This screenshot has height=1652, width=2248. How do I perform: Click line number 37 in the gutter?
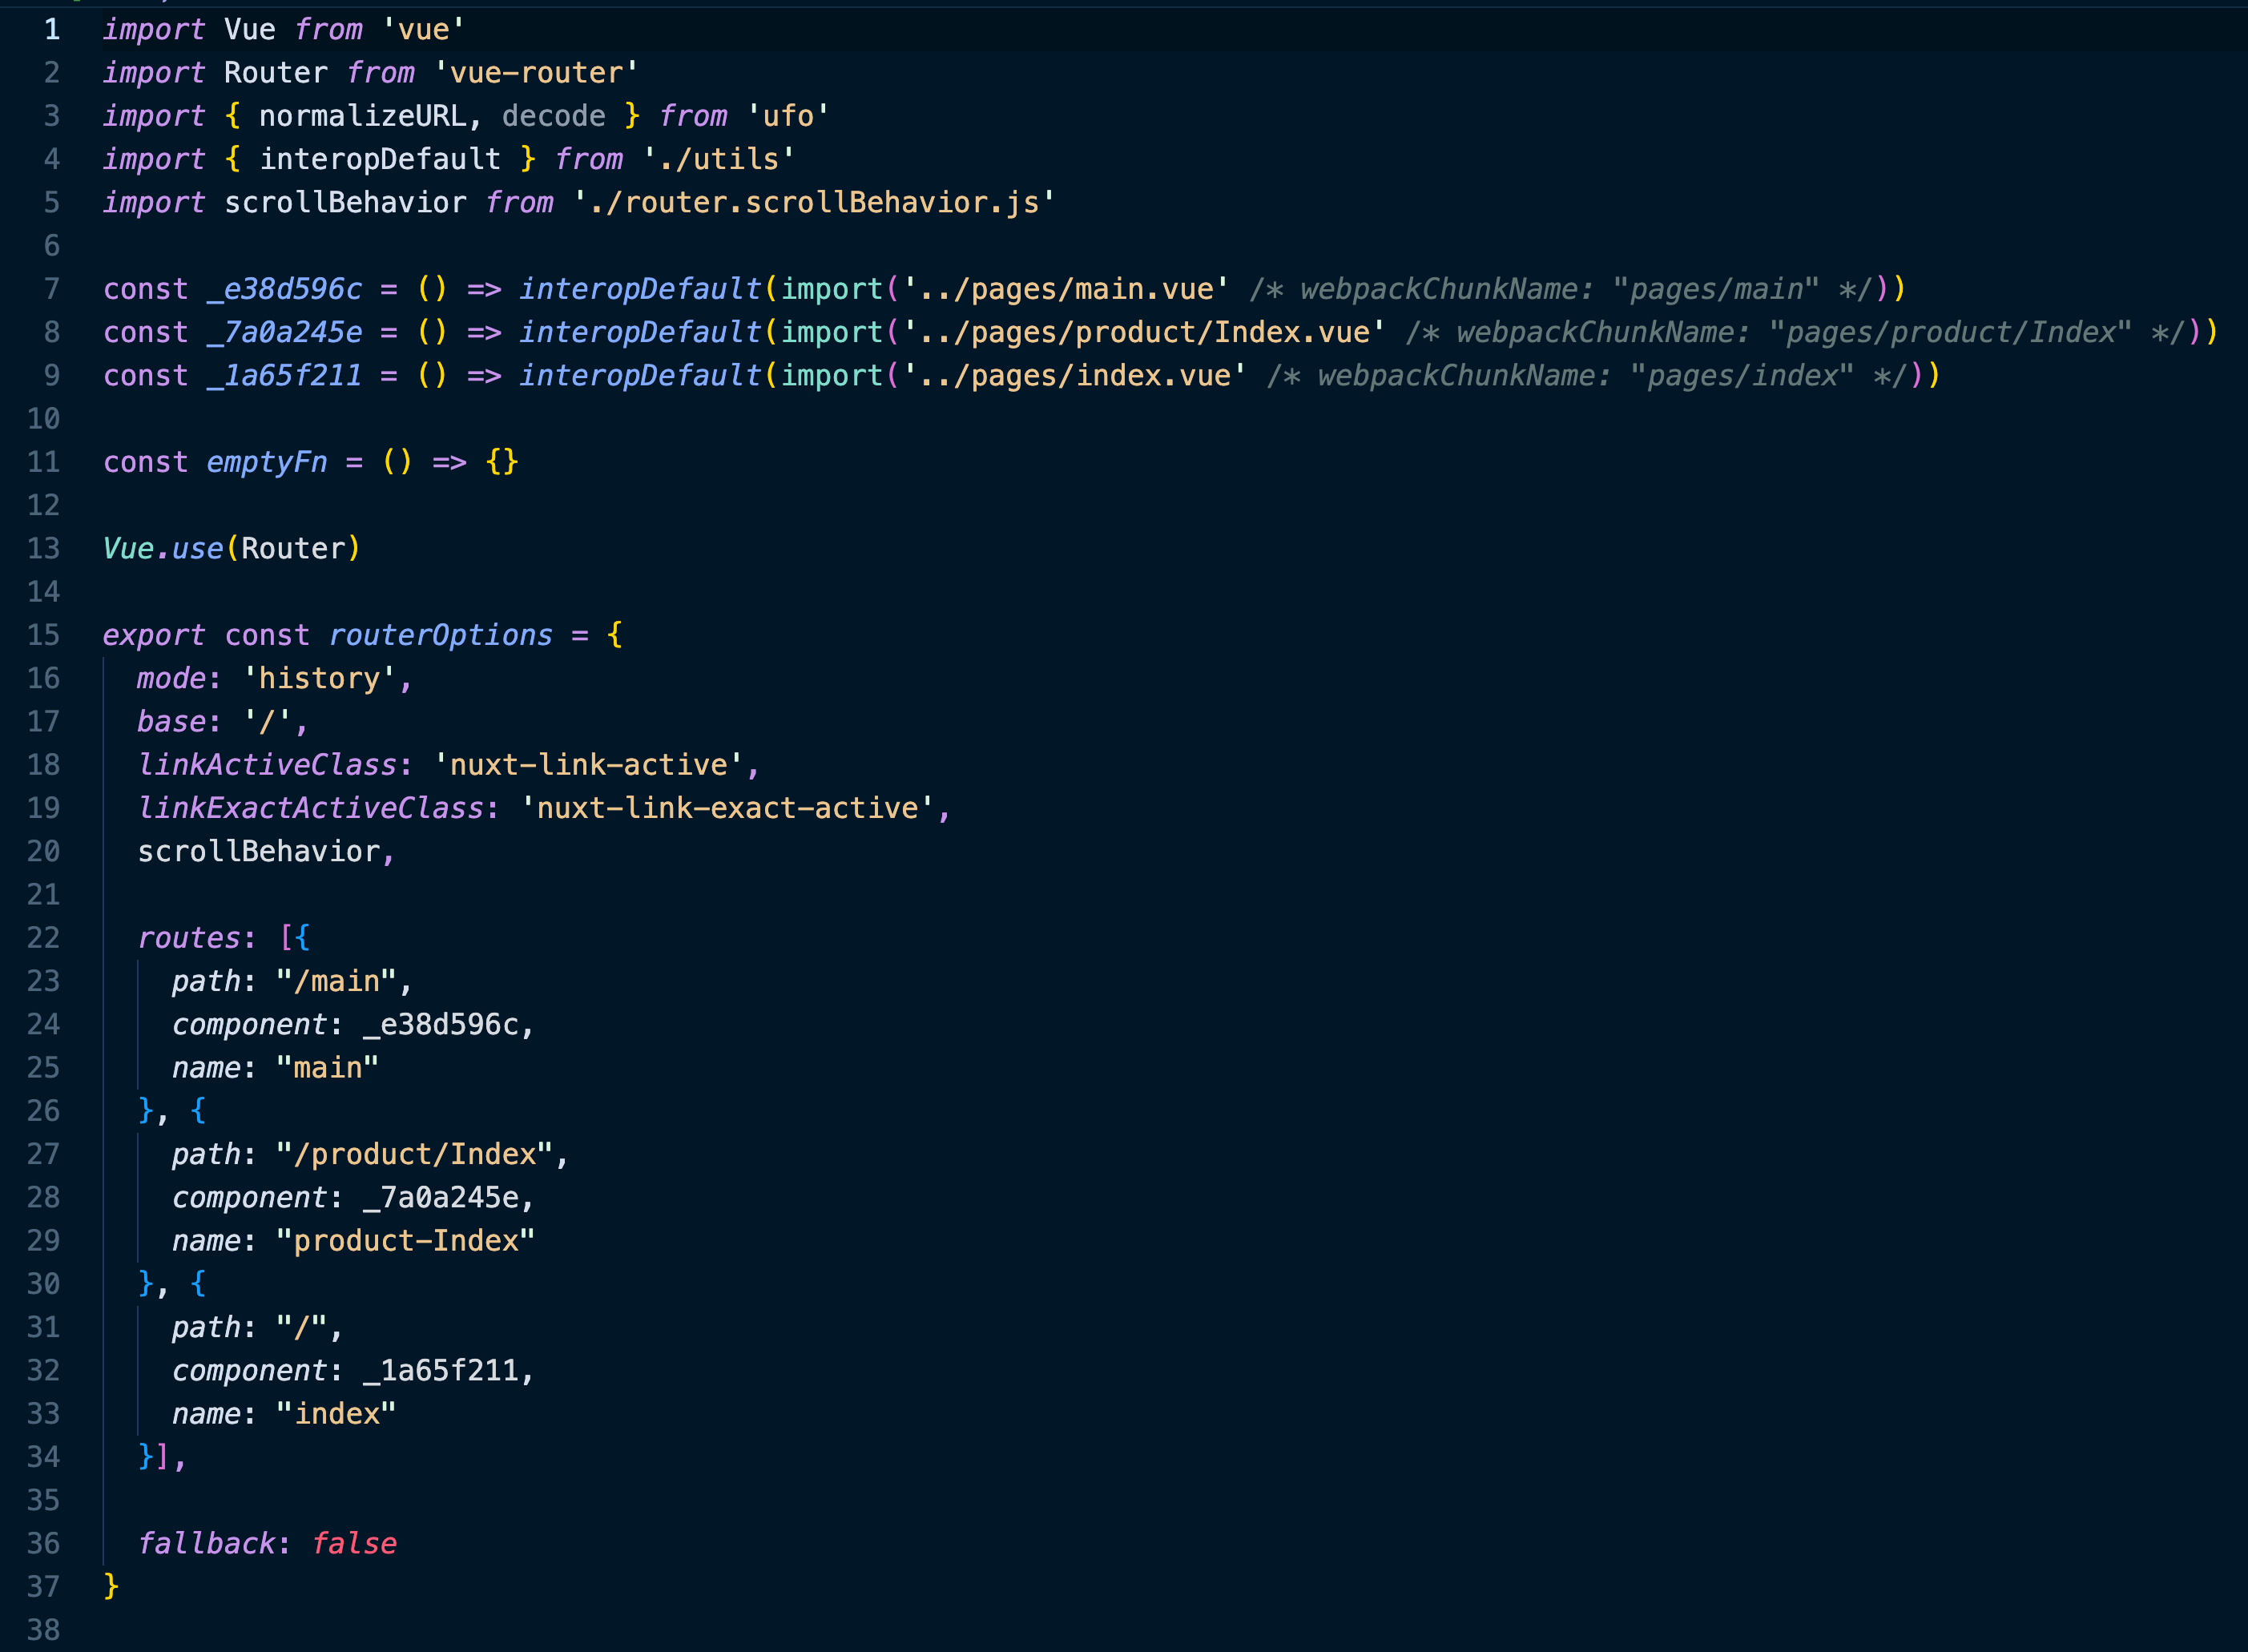tap(44, 1587)
